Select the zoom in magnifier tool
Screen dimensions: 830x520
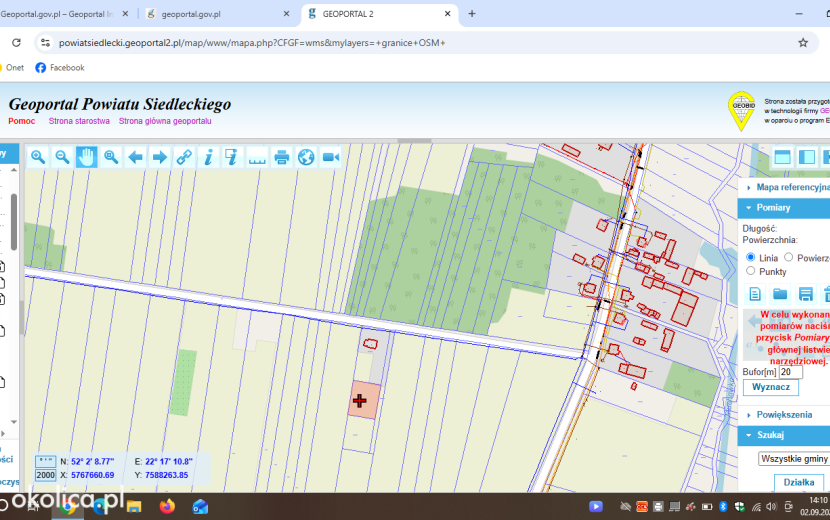[x=38, y=157]
